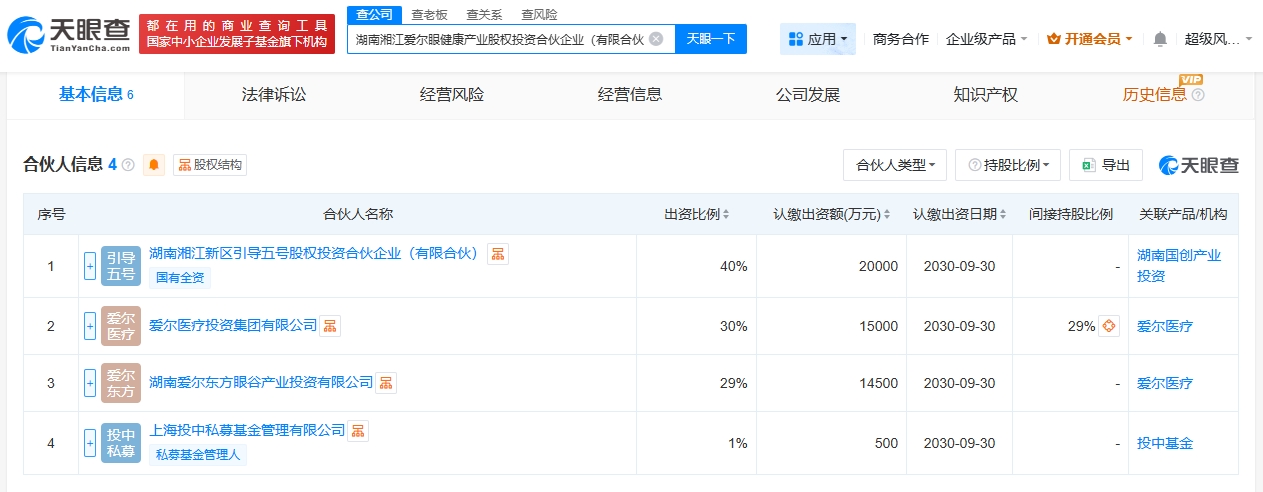The width and height of the screenshot is (1263, 492).
Task: Open 湖南国创产业投资 related institution link
Action: pyautogui.click(x=1178, y=265)
